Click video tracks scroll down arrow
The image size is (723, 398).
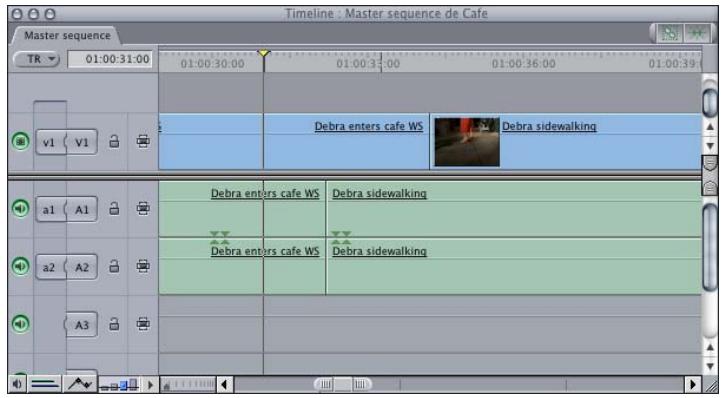click(710, 146)
